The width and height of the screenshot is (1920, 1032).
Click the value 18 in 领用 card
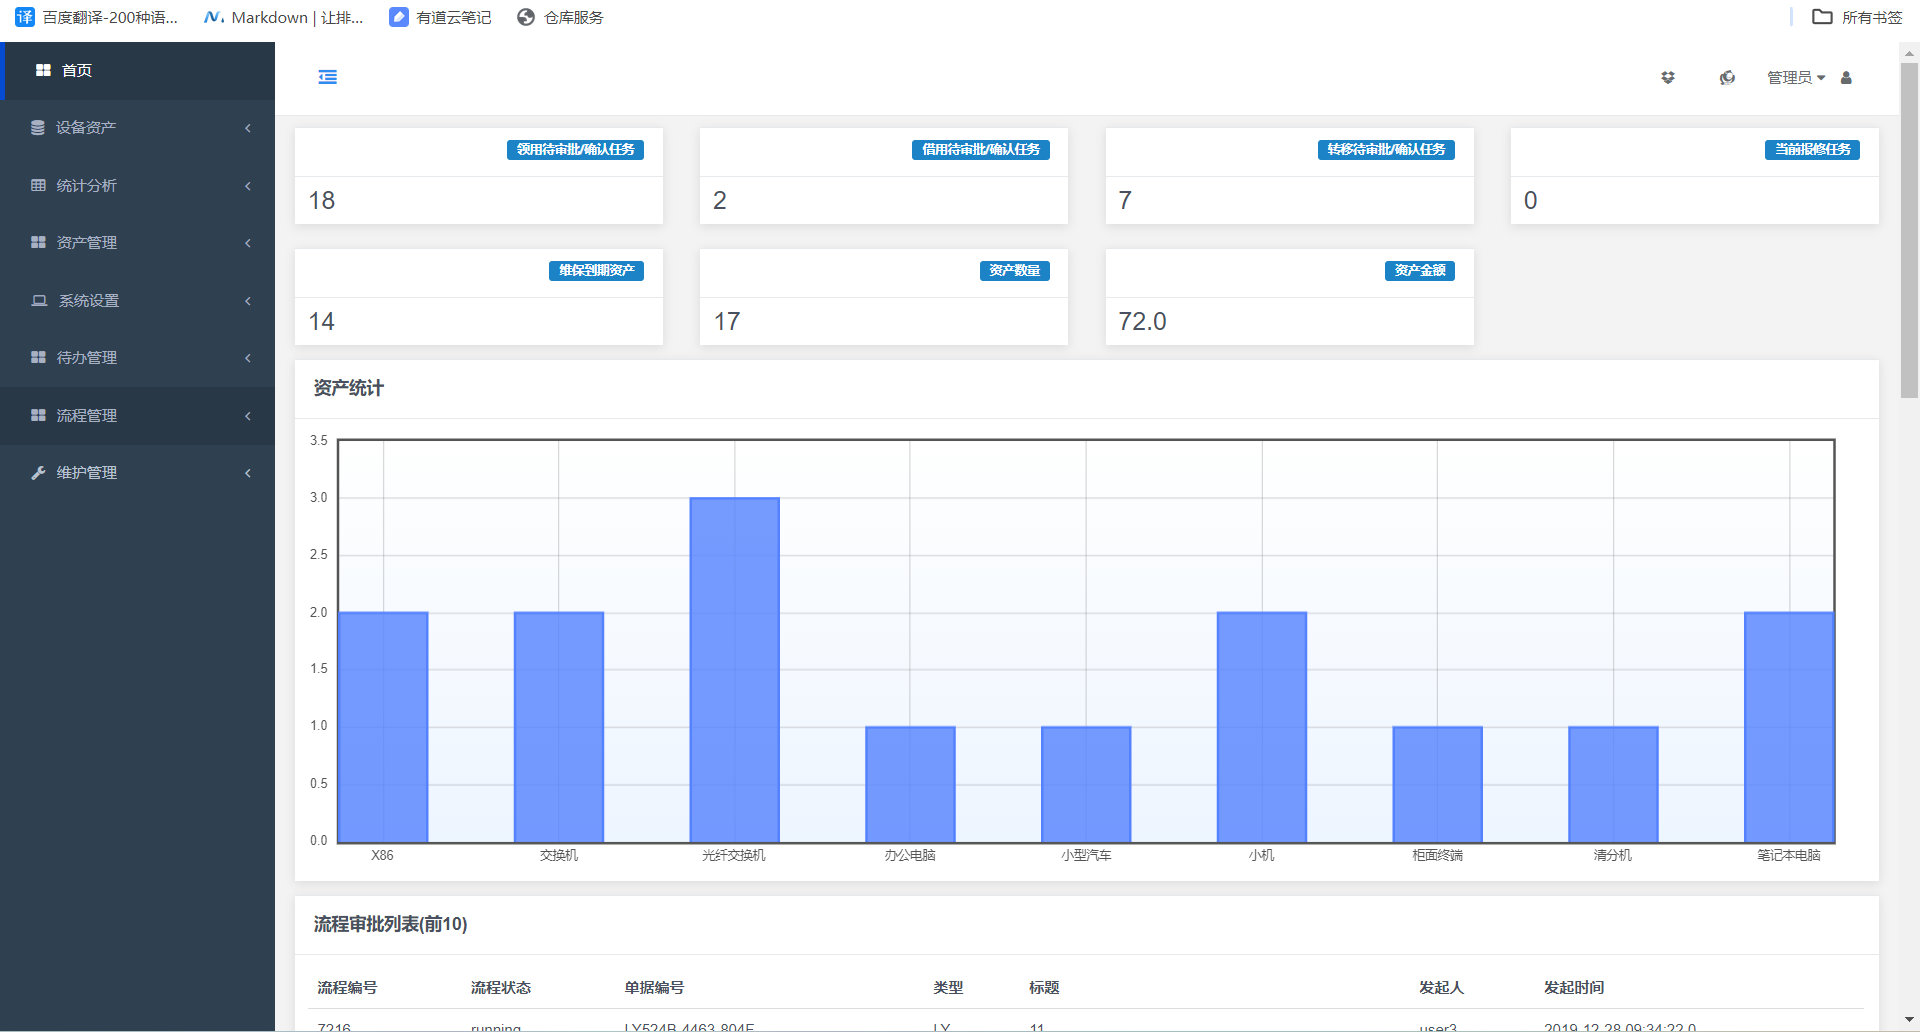tap(322, 200)
